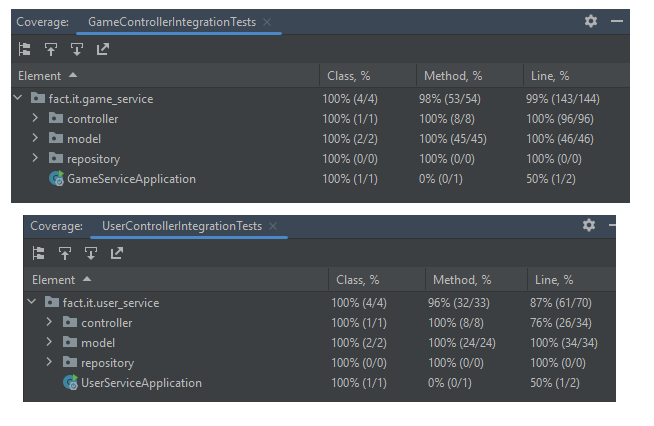The image size is (654, 426).
Task: Collapse the fact.it.game_service root node
Action: tap(19, 99)
